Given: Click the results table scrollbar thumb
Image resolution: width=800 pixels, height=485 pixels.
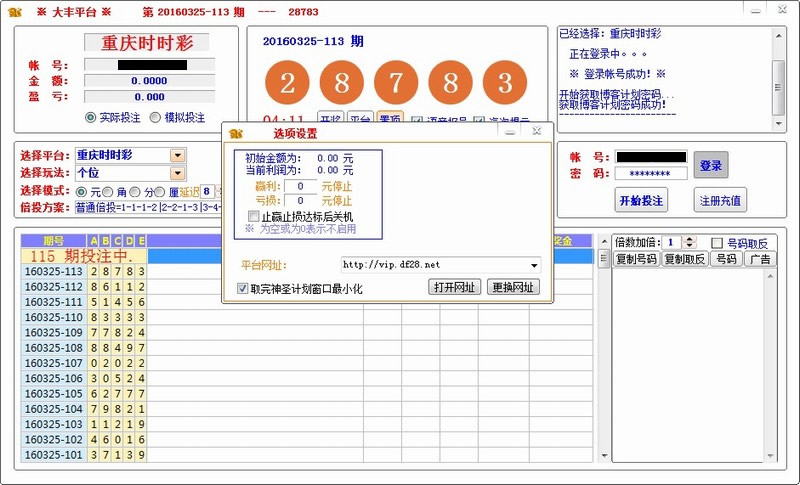Looking at the screenshot, I should click(x=604, y=258).
